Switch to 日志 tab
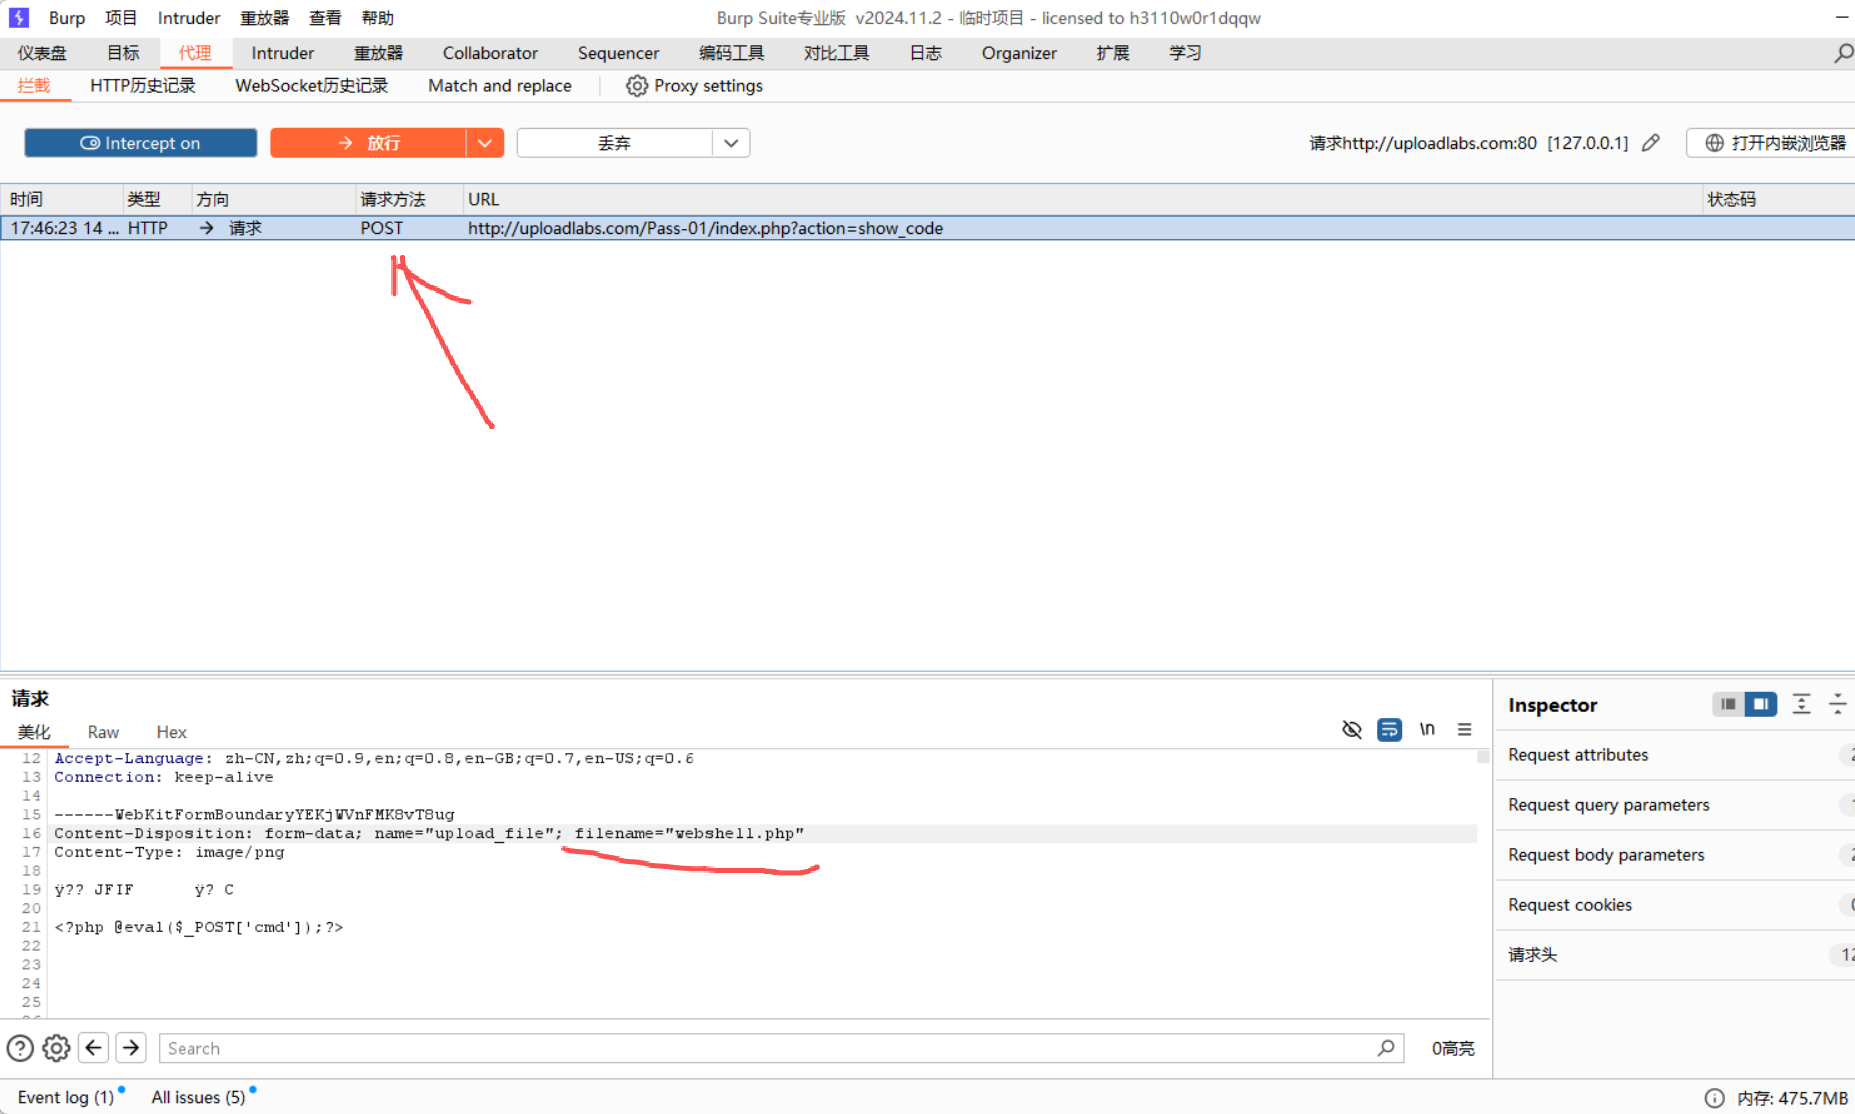 (x=925, y=53)
